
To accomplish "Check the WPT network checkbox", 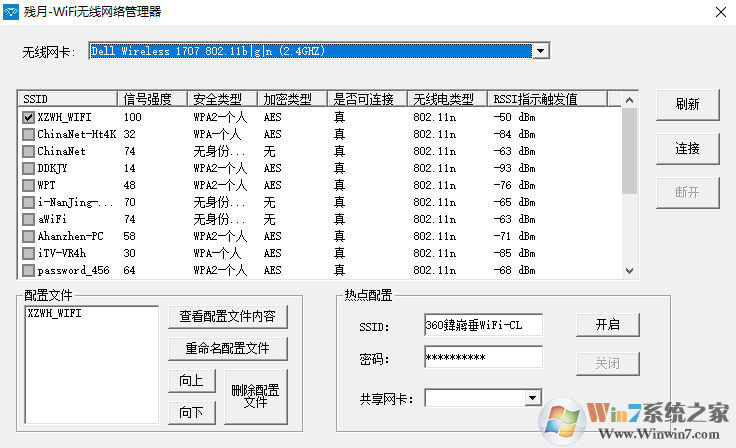I will tap(28, 185).
